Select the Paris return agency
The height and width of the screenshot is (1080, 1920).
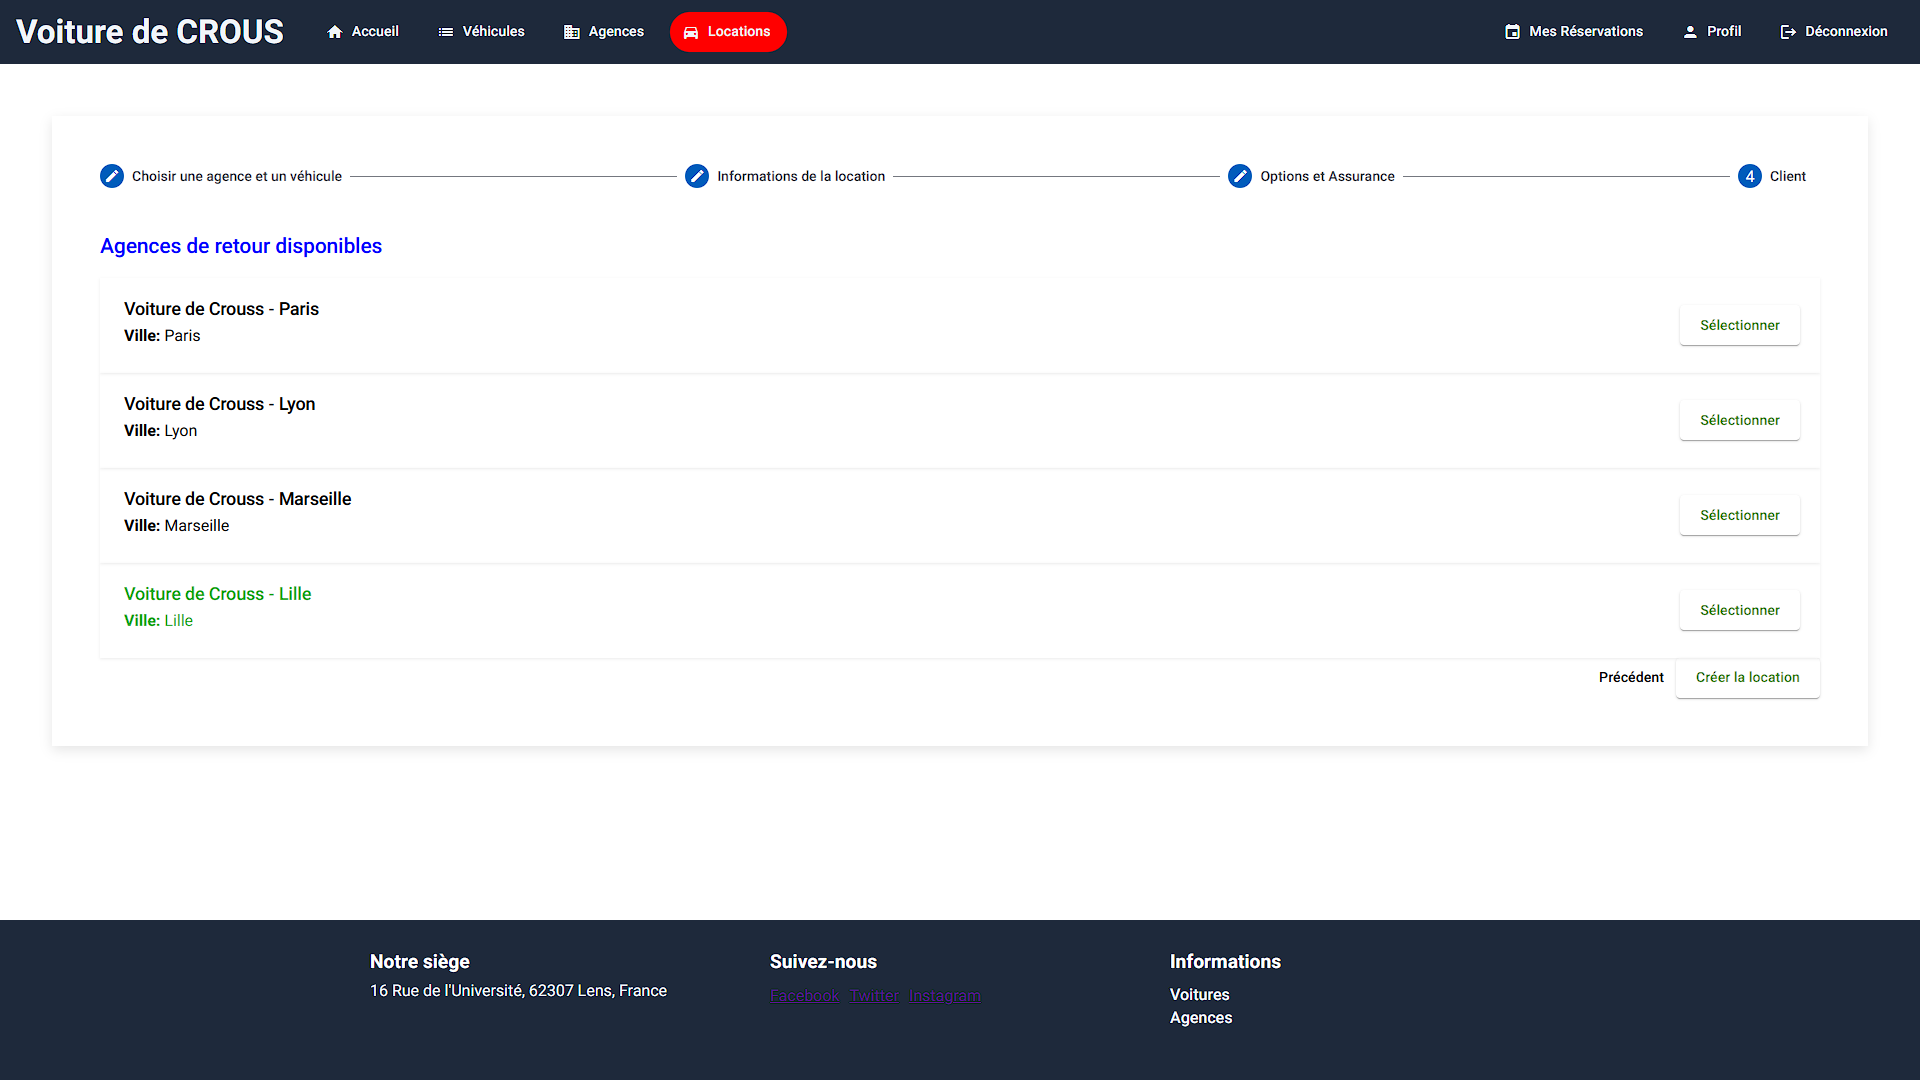click(1739, 325)
